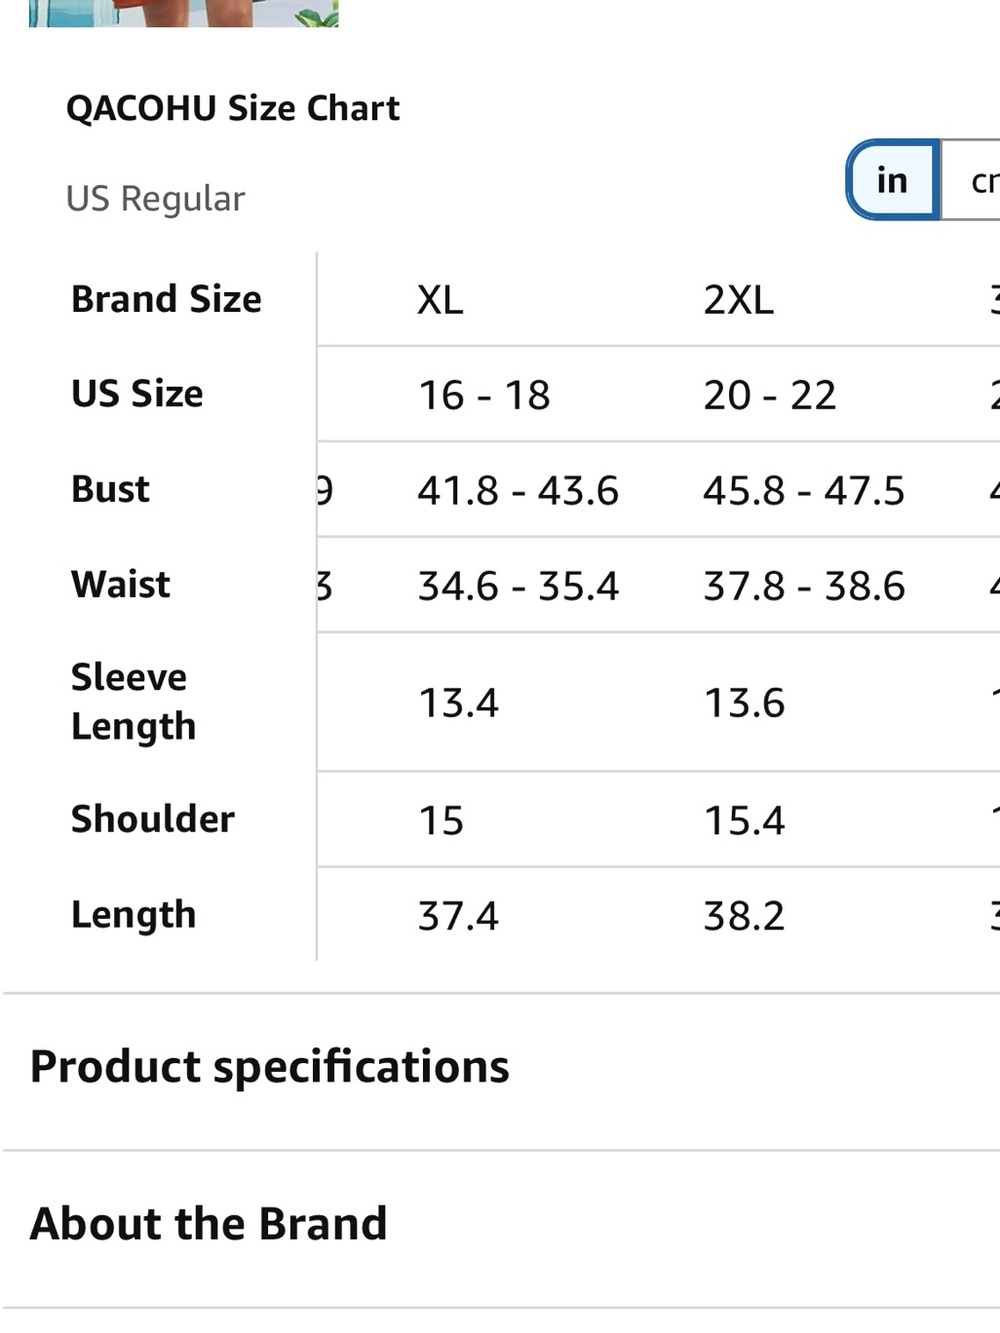This screenshot has height=1333, width=1000.
Task: Tap the 2XL sleeve length value 13.6
Action: [x=744, y=703]
